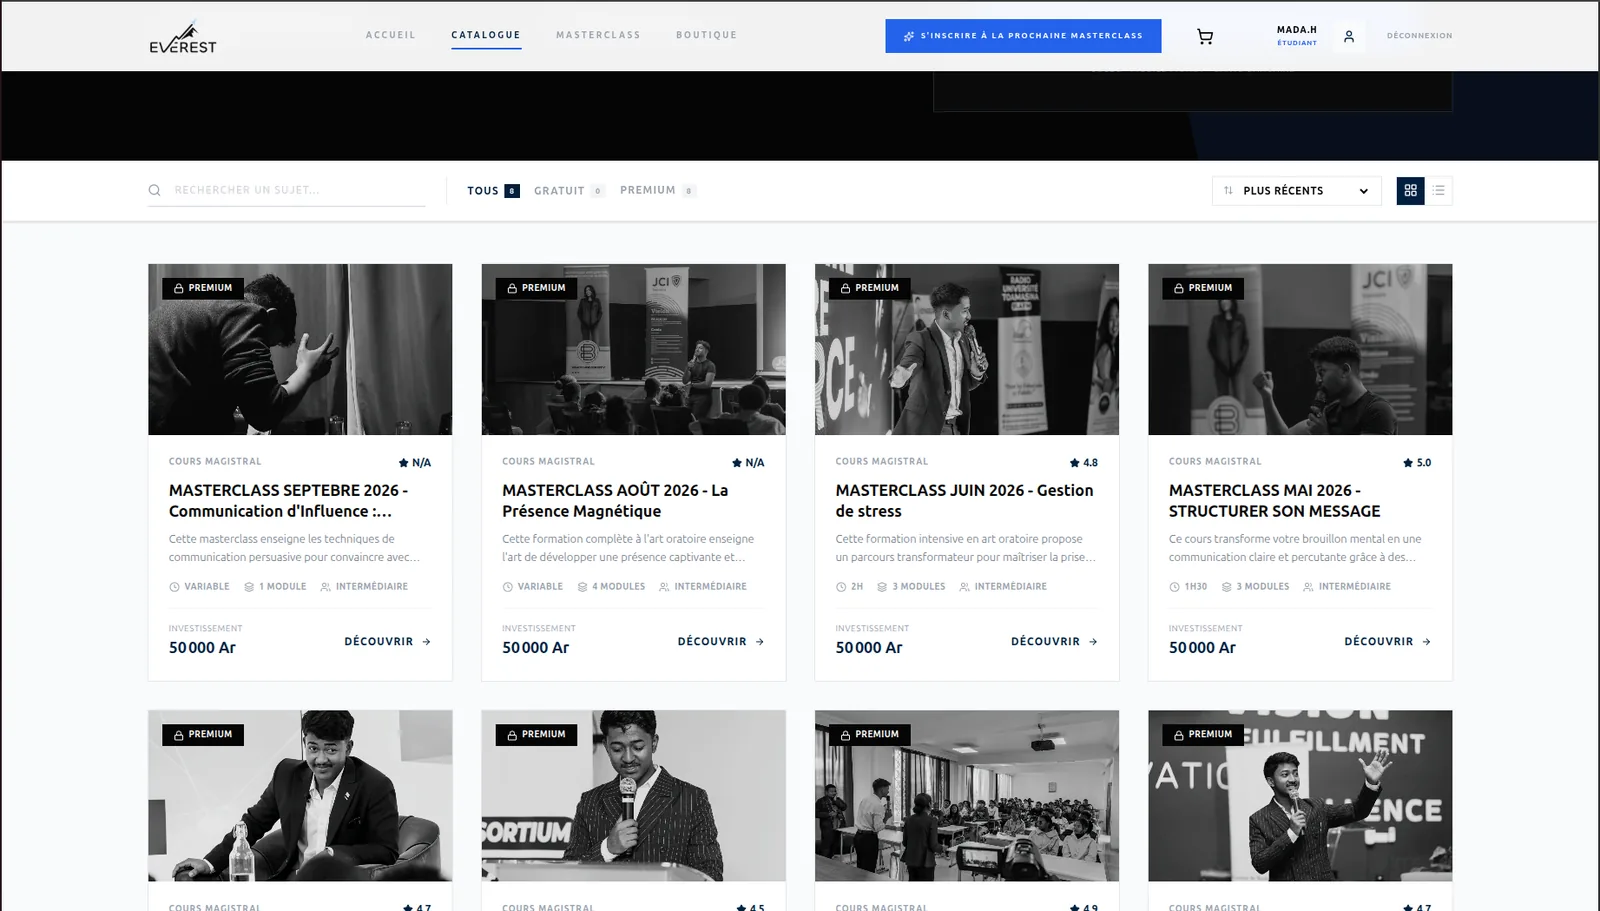
Task: Click the Mai card's Premium lock badge
Action: pyautogui.click(x=1203, y=288)
